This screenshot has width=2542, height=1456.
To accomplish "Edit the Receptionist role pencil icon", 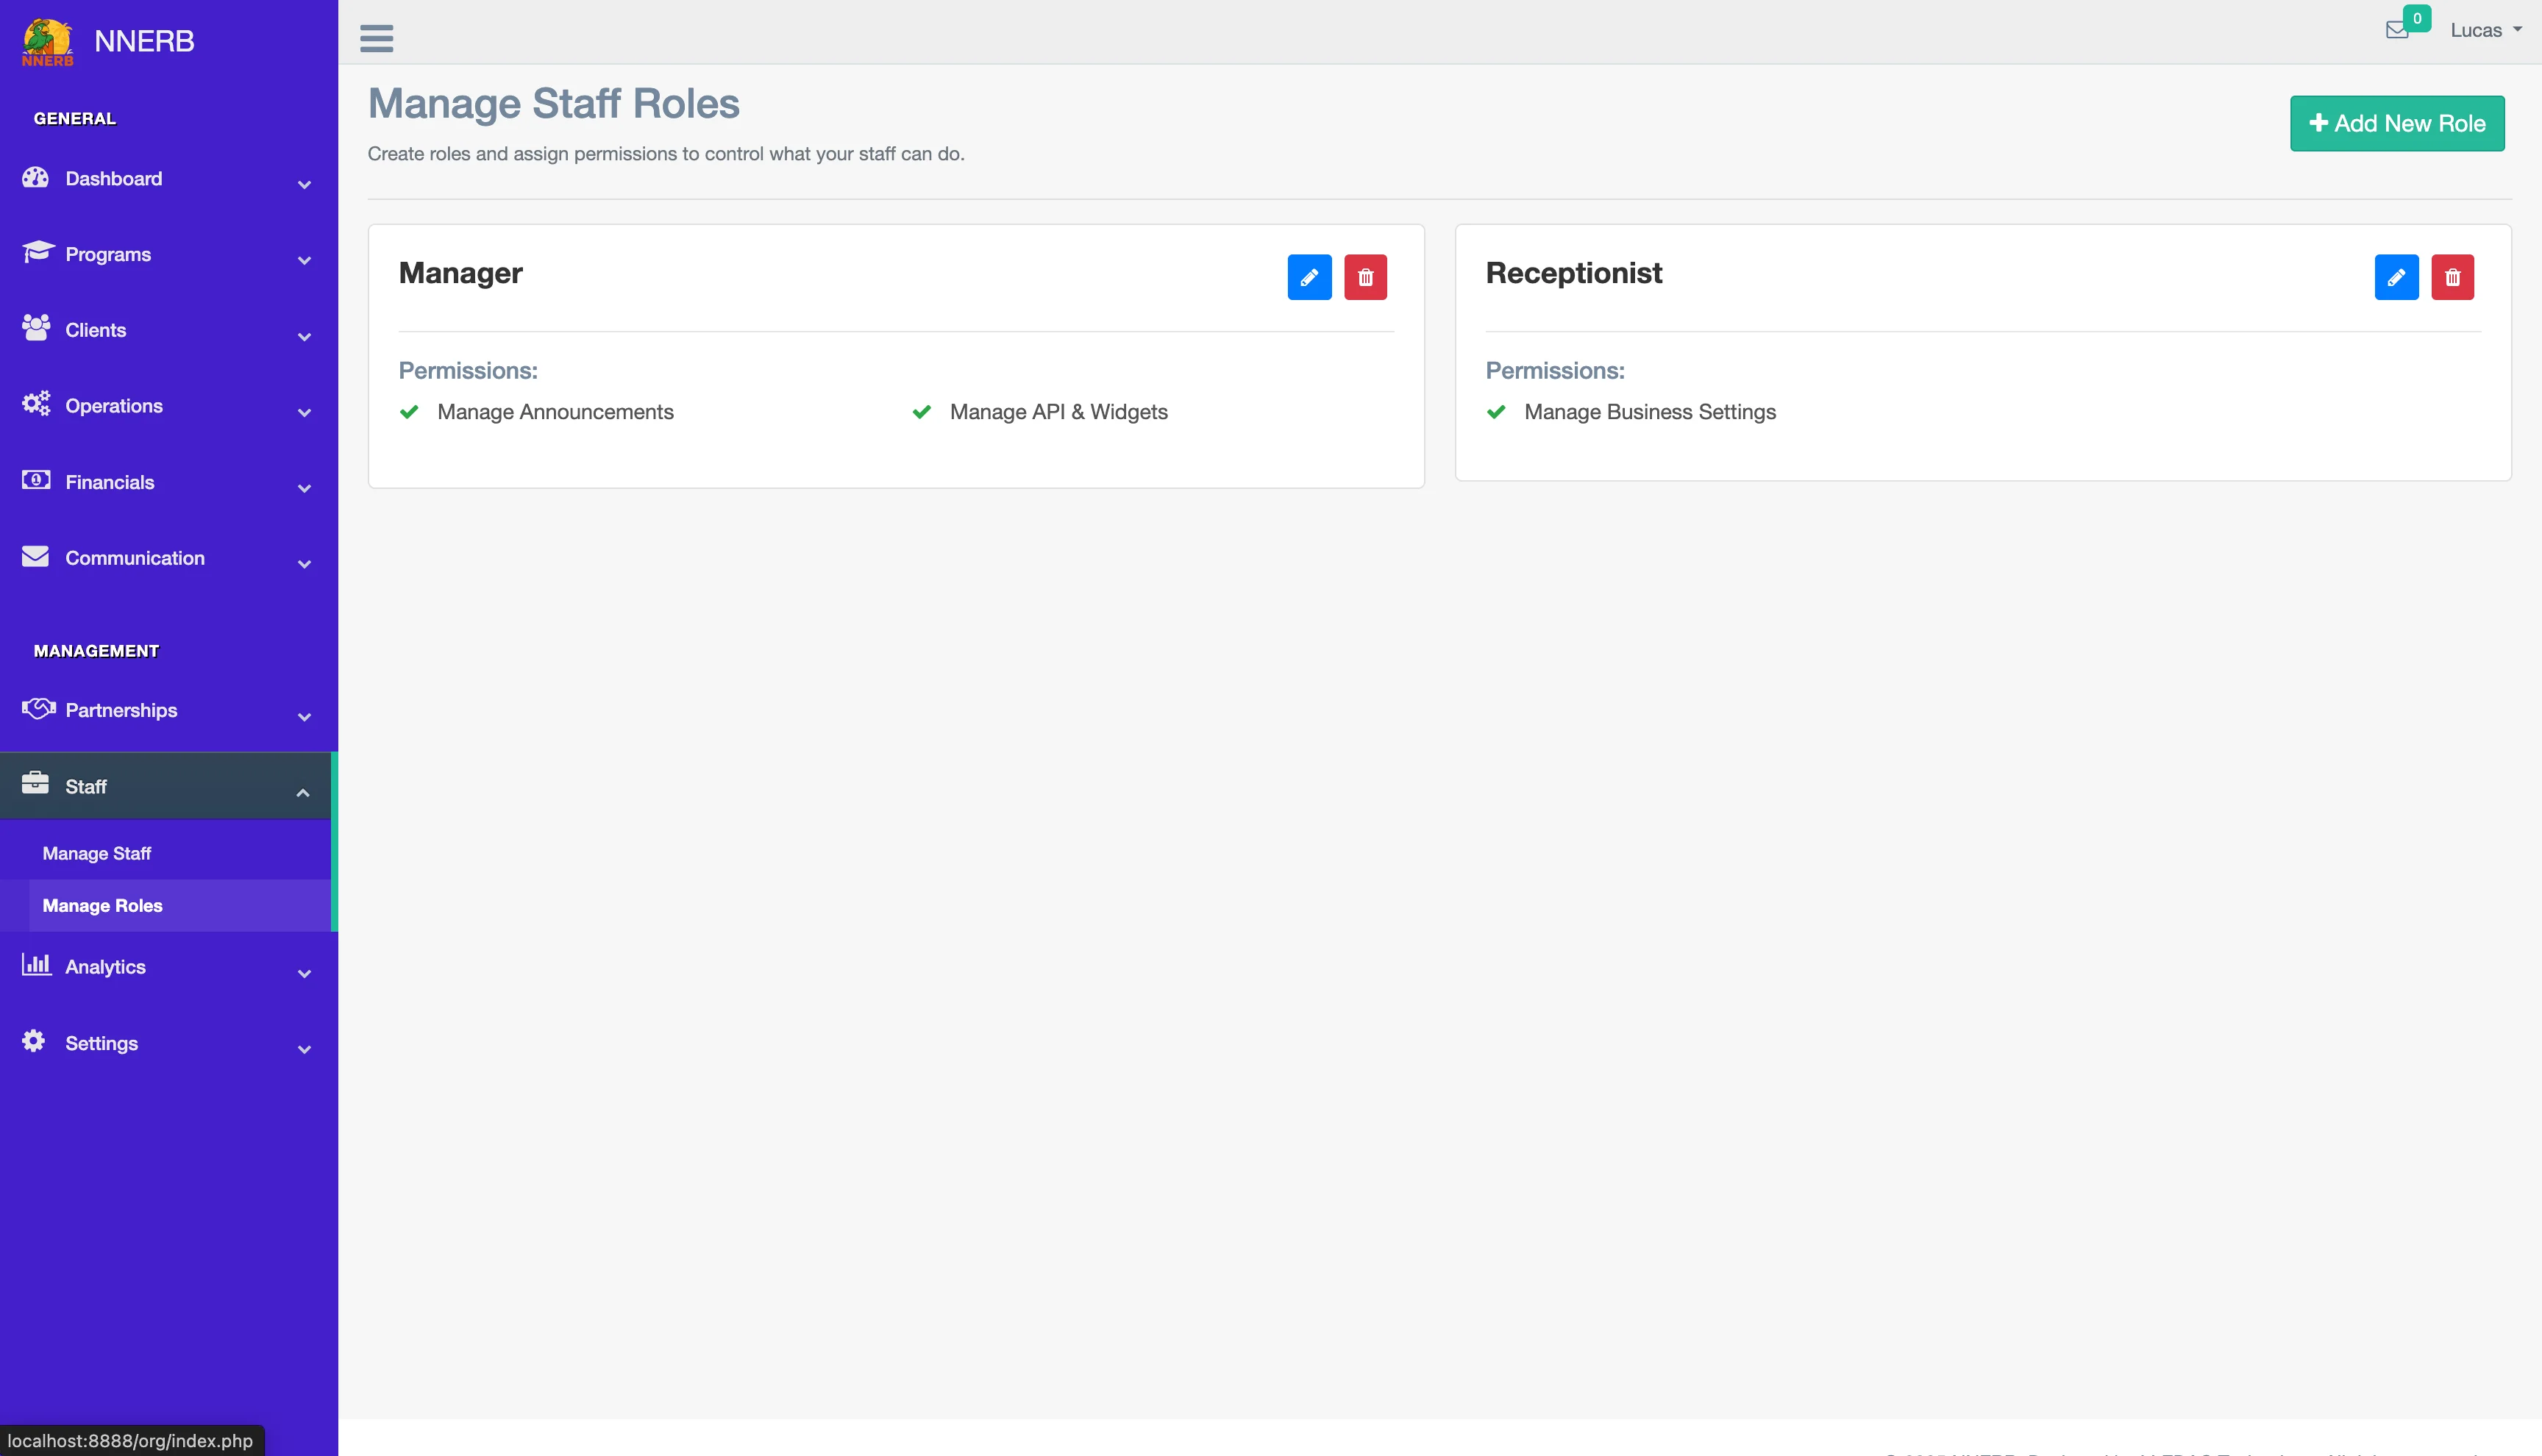I will tap(2396, 277).
